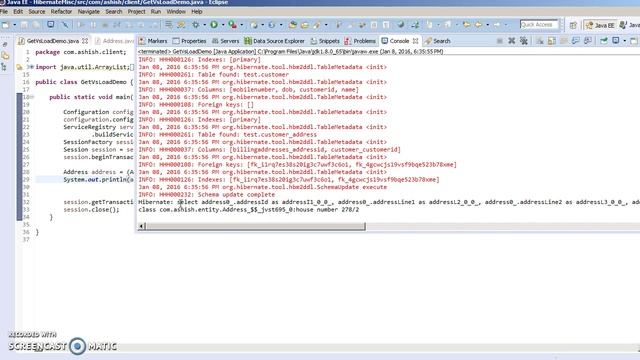The image size is (640, 360).
Task: Click the Save icon in the toolbar
Action: pyautogui.click(x=24, y=25)
